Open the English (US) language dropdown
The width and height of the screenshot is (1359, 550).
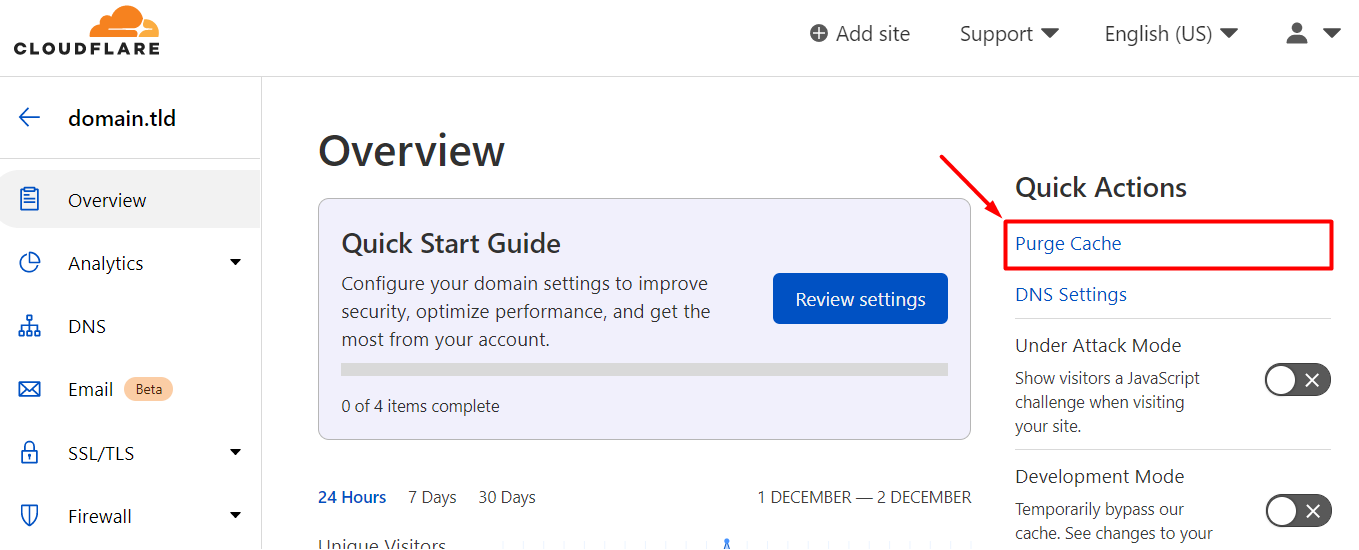tap(1170, 34)
